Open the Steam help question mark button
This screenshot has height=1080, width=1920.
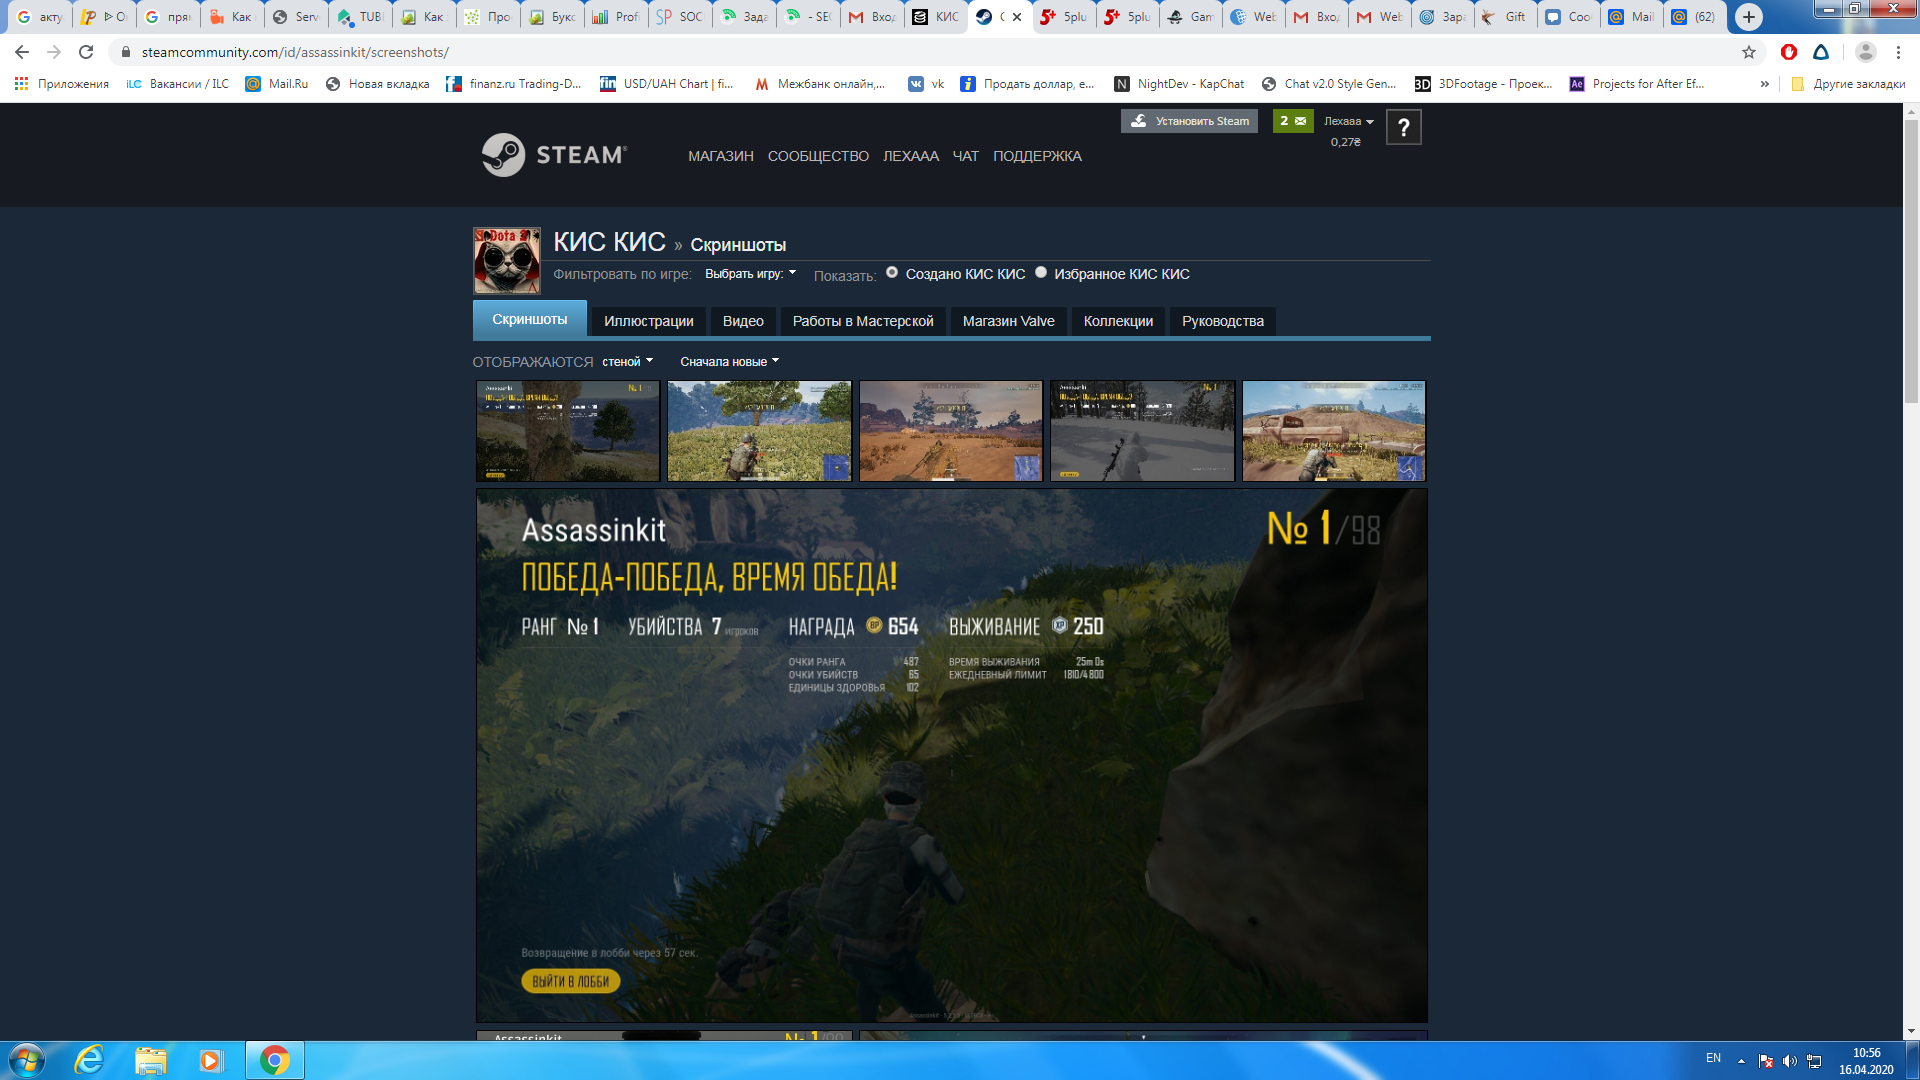[1403, 127]
